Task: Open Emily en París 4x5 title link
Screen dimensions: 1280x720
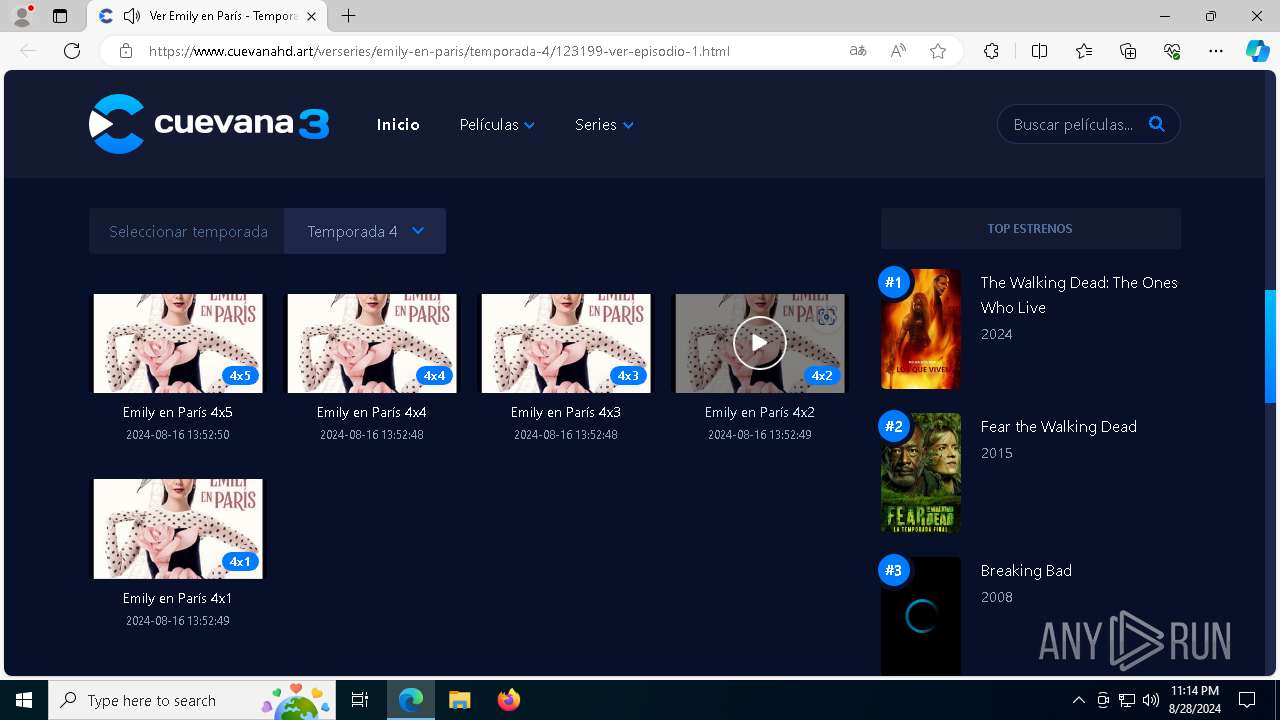Action: [x=178, y=412]
